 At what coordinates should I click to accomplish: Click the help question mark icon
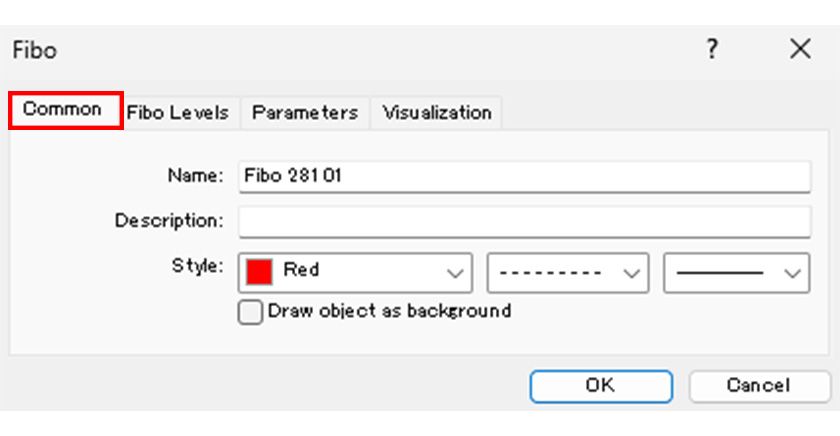tap(712, 49)
